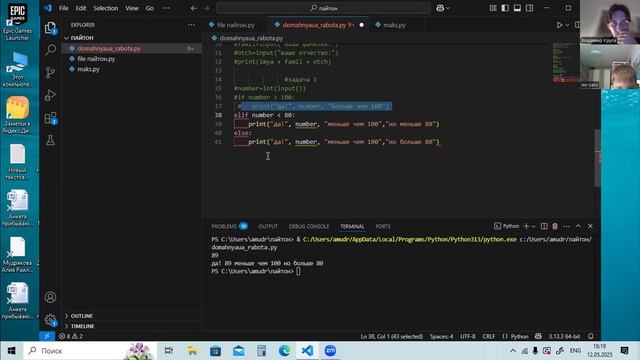The width and height of the screenshot is (640, 360).
Task: Open the Accounts menu in activity bar
Action: (x=50, y=297)
